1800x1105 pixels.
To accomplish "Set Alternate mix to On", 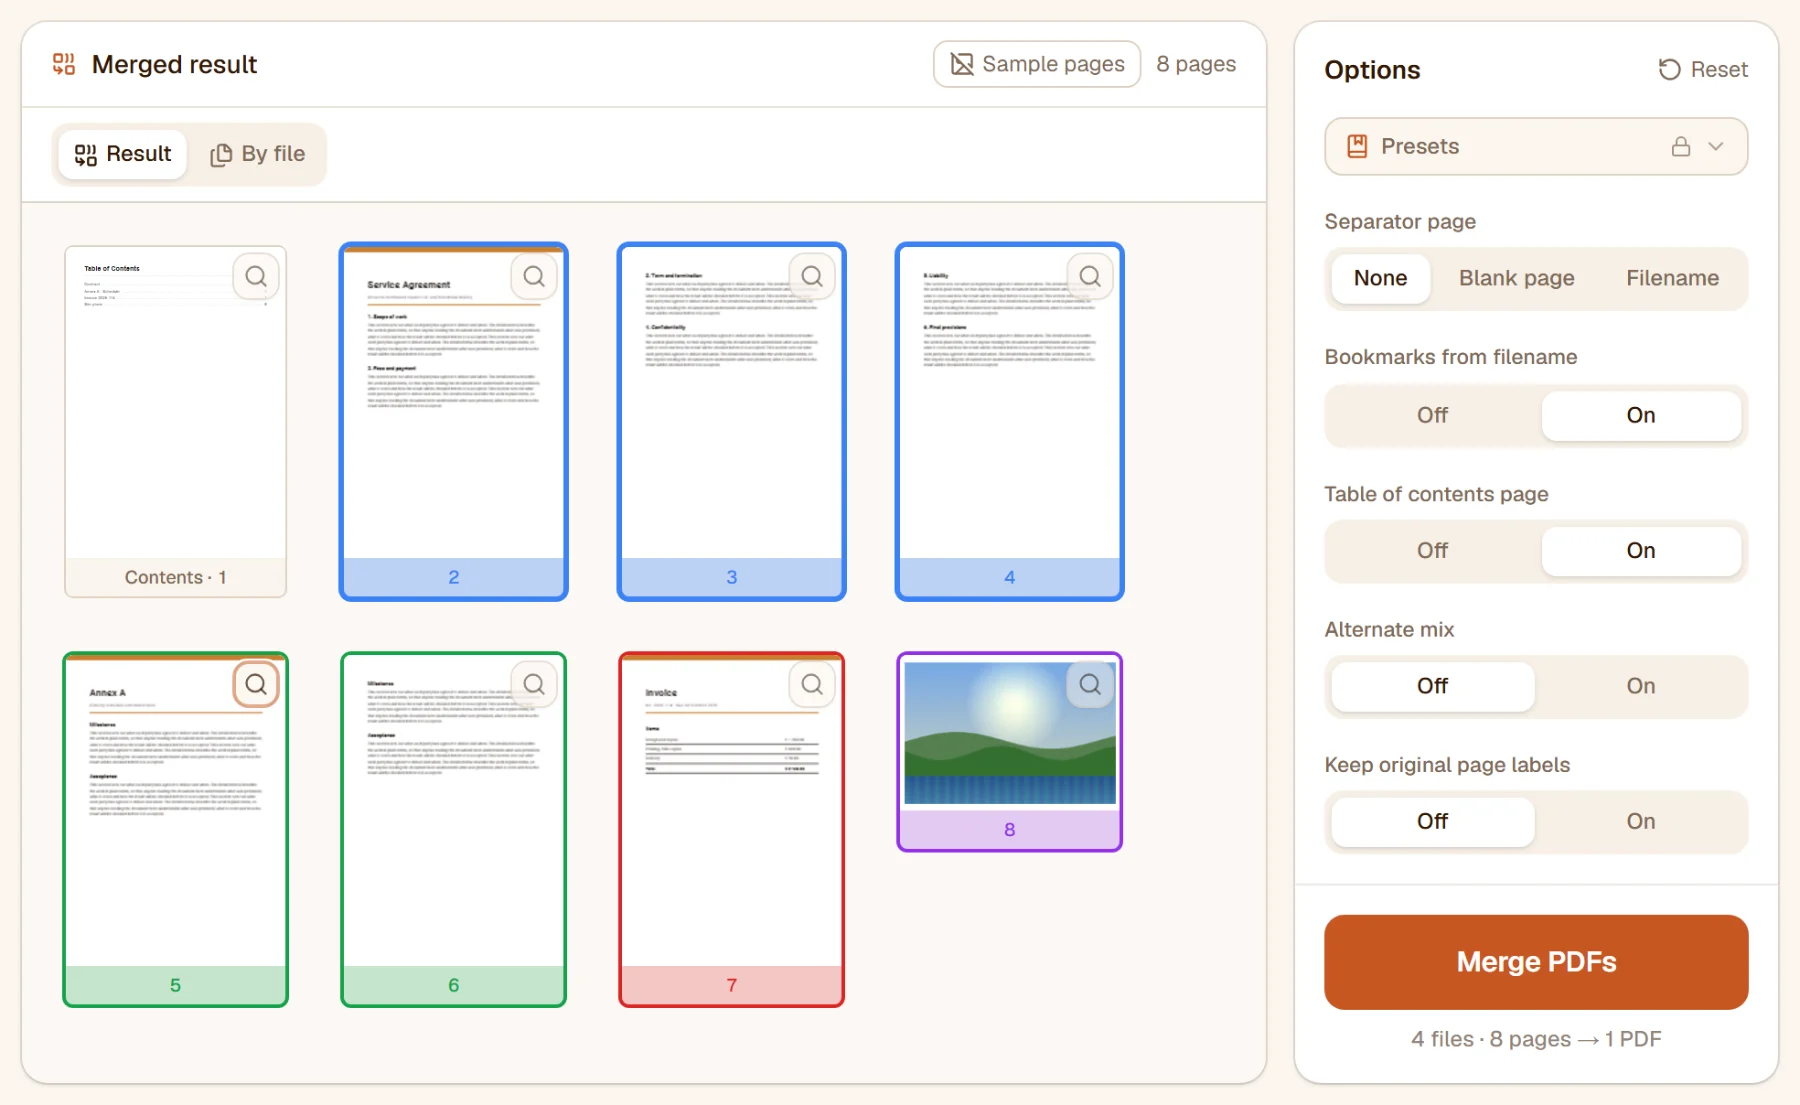I will (x=1640, y=686).
